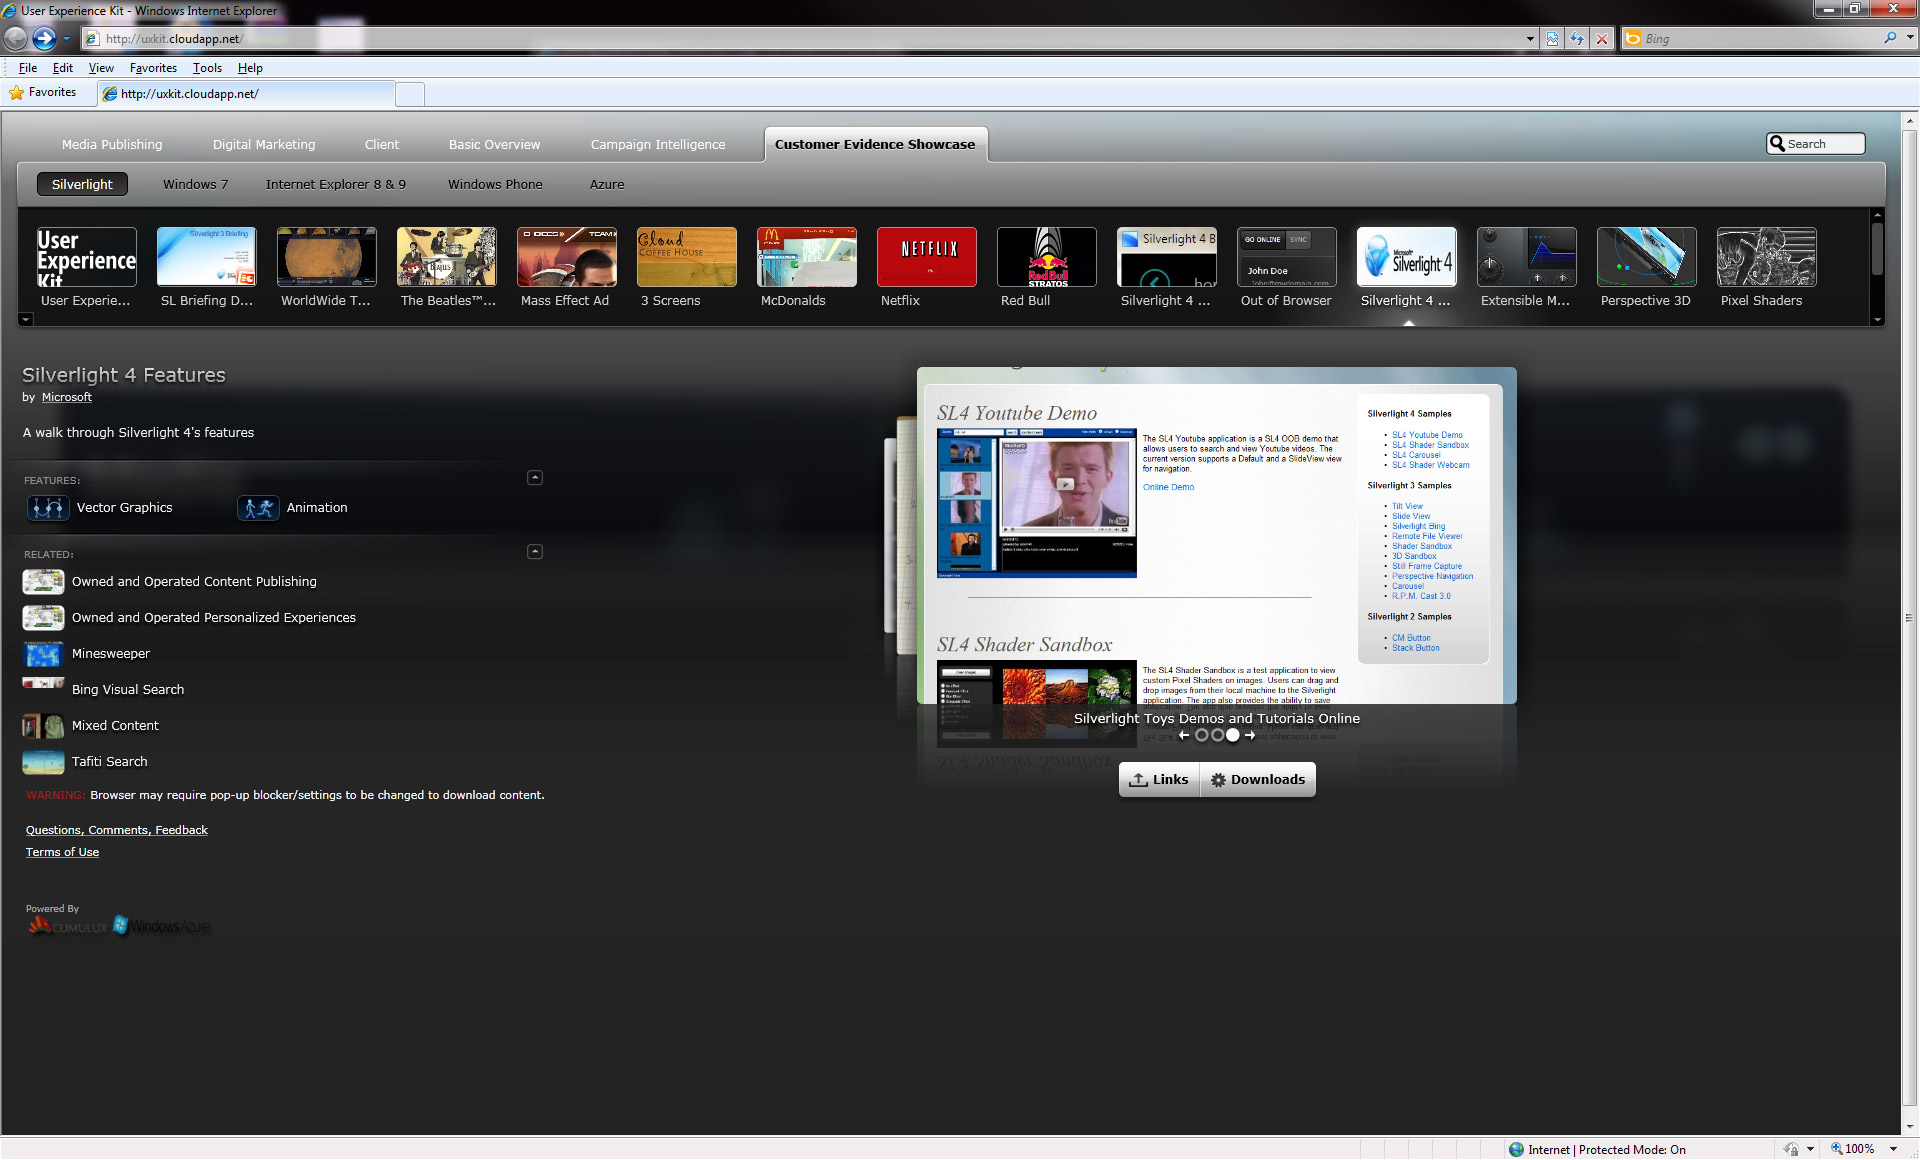Screen dimensions: 1920x1160
Task: Open the Favorites star button
Action: coord(43,93)
